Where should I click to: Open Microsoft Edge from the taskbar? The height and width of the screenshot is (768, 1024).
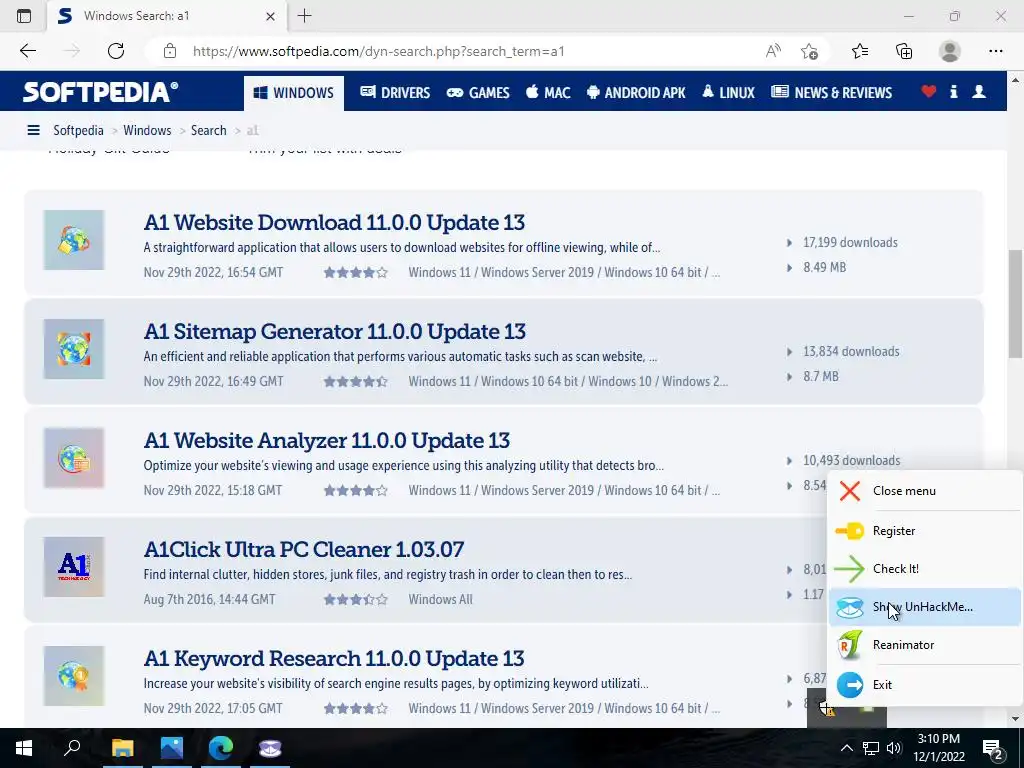(x=221, y=748)
